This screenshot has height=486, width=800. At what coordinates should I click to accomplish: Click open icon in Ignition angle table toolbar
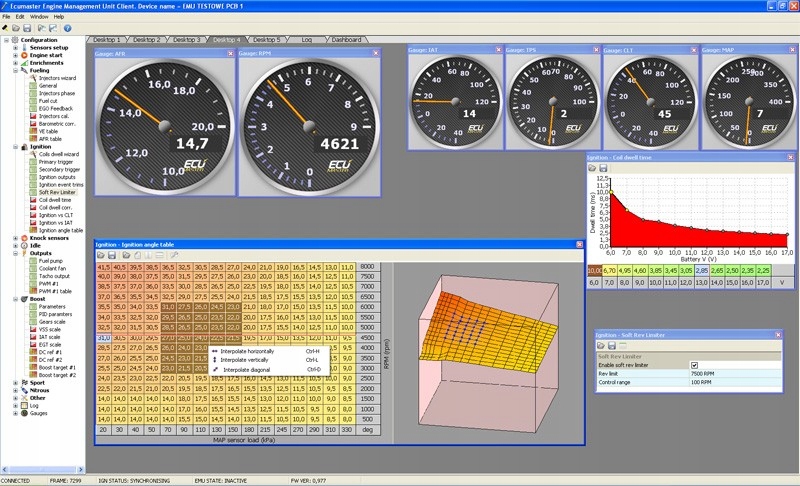[100, 256]
